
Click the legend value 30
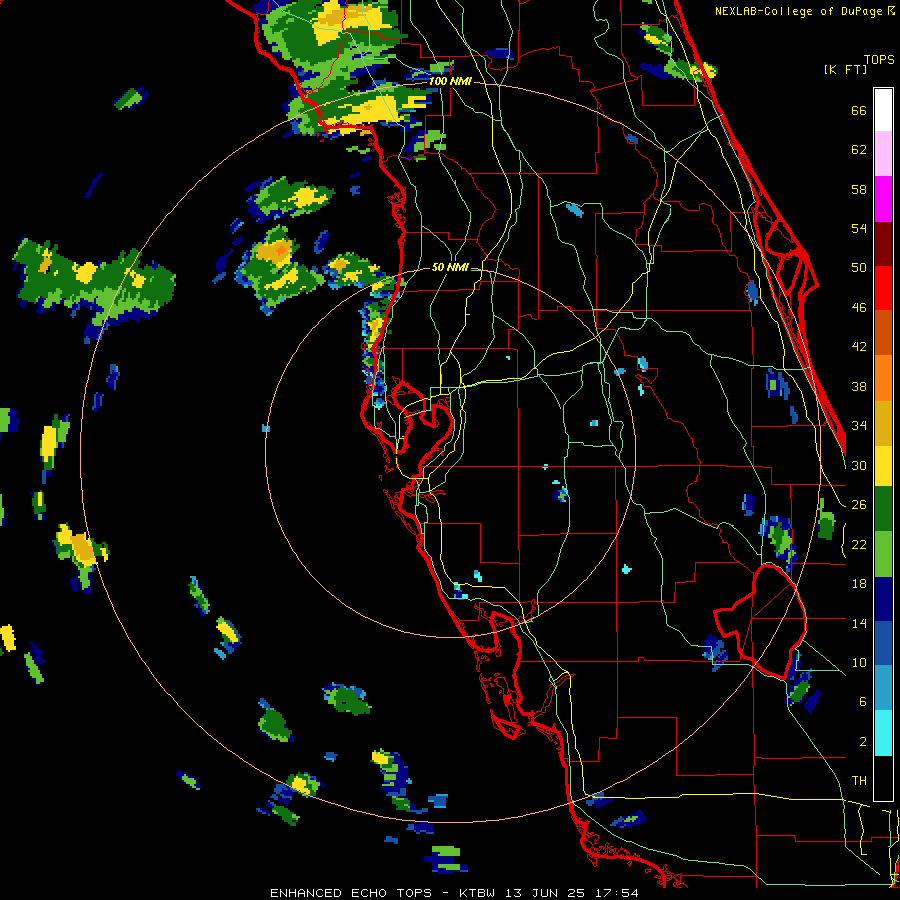859,465
